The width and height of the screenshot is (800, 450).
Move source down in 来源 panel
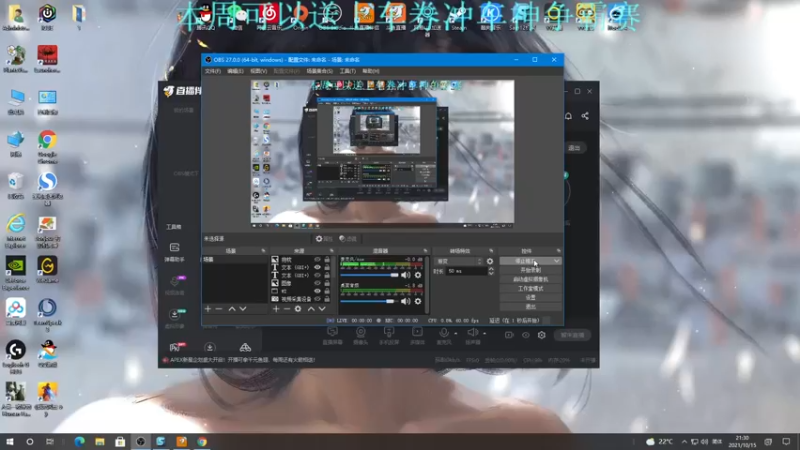(x=322, y=309)
